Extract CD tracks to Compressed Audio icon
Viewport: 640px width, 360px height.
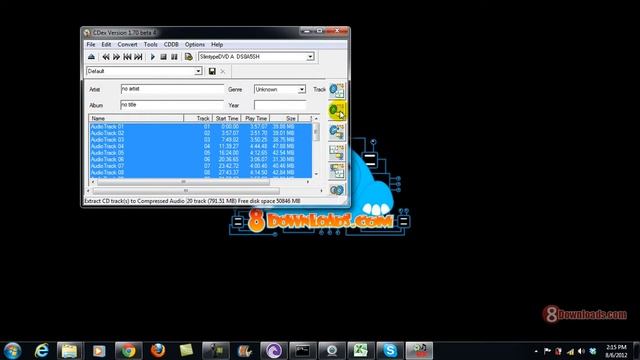337,111
